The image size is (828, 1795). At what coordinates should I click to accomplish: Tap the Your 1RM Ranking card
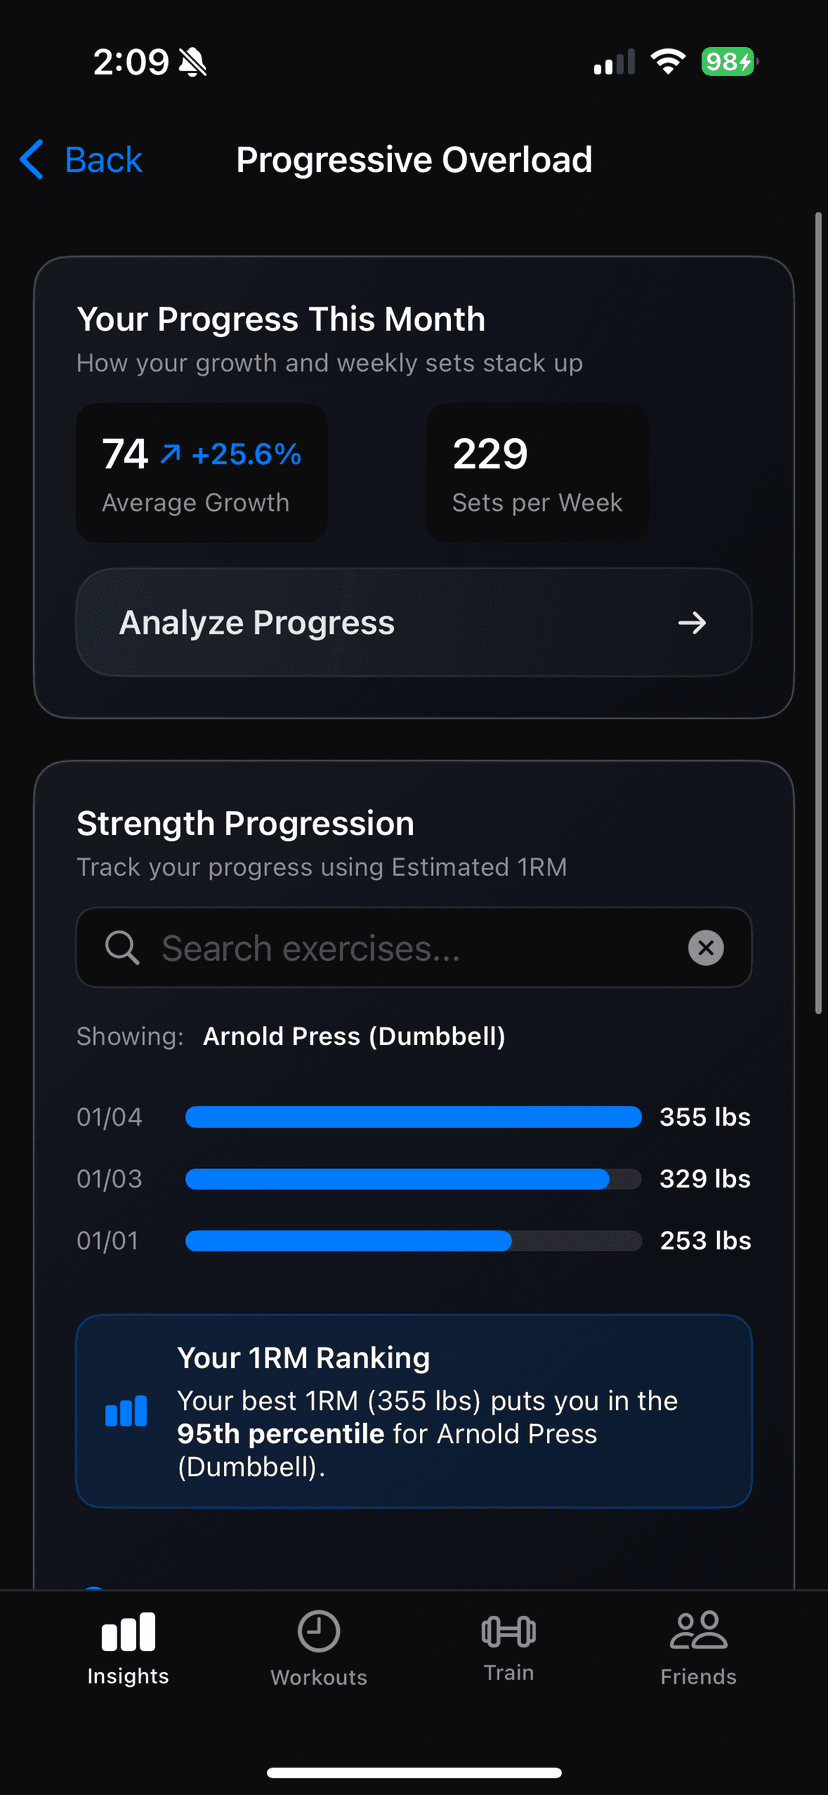(413, 1412)
